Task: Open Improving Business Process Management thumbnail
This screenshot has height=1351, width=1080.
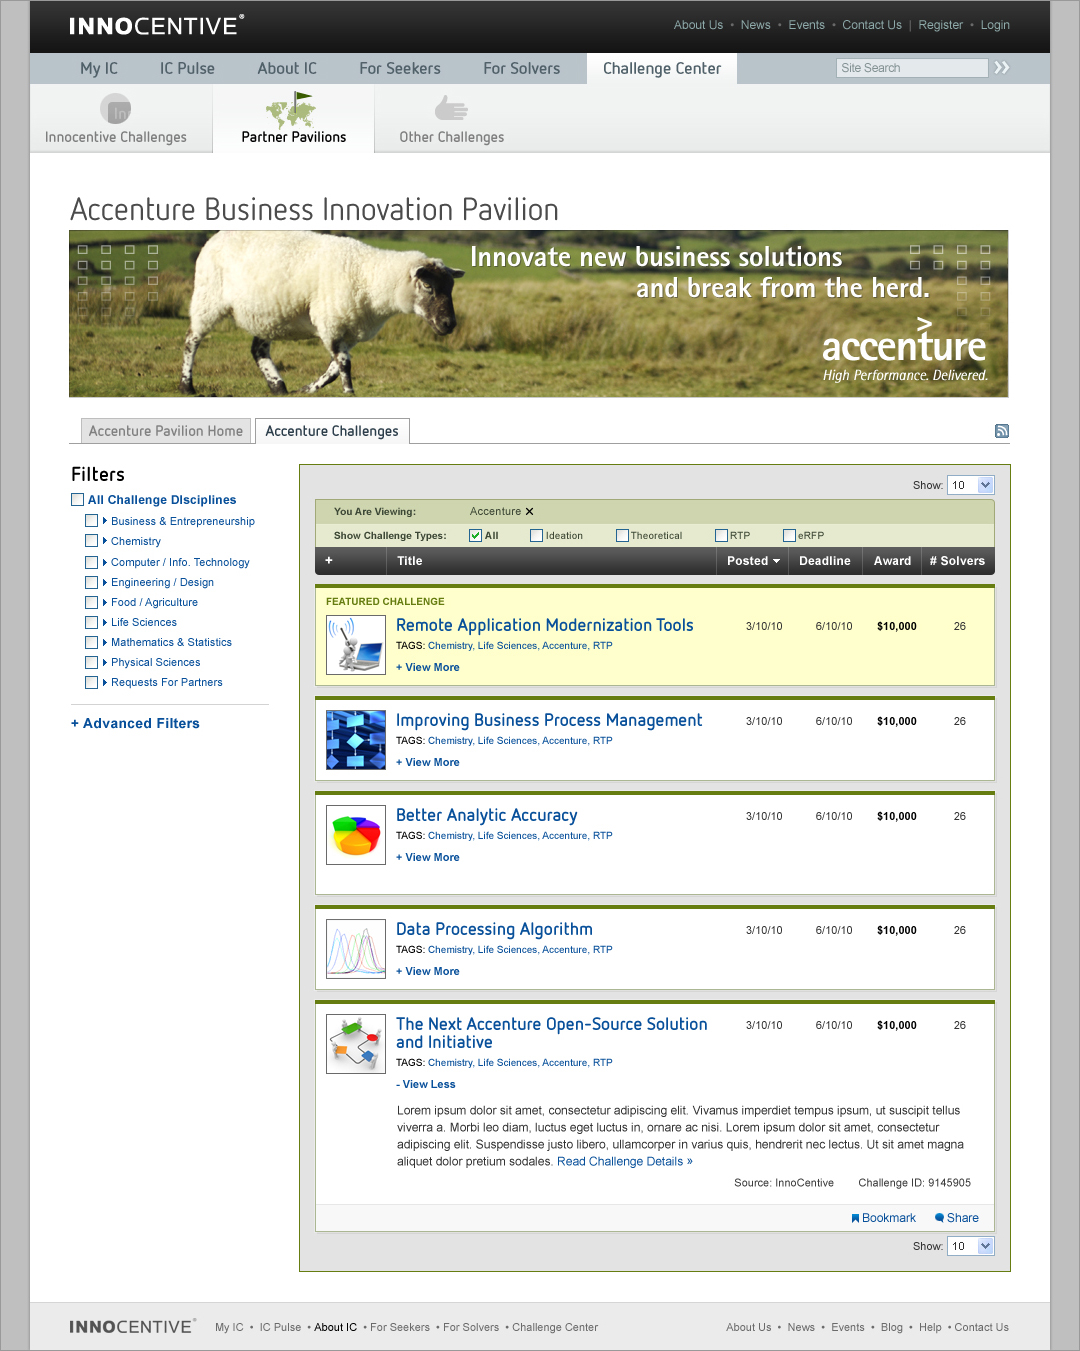Action: tap(356, 740)
